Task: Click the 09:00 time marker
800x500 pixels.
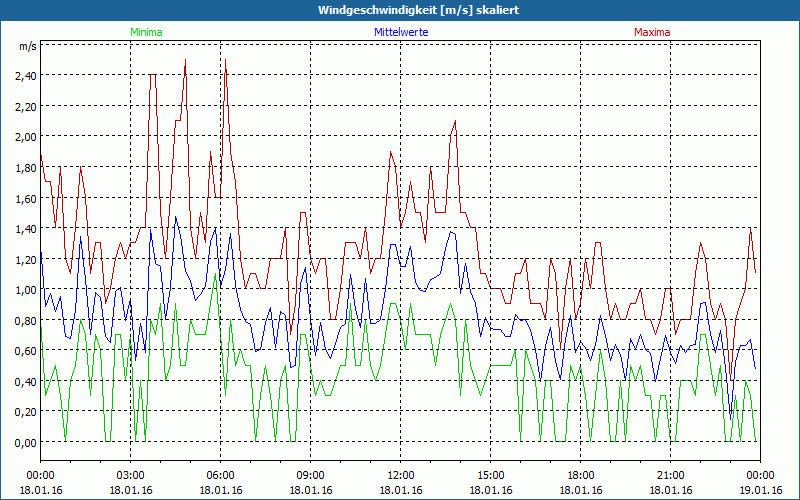Action: [310, 475]
